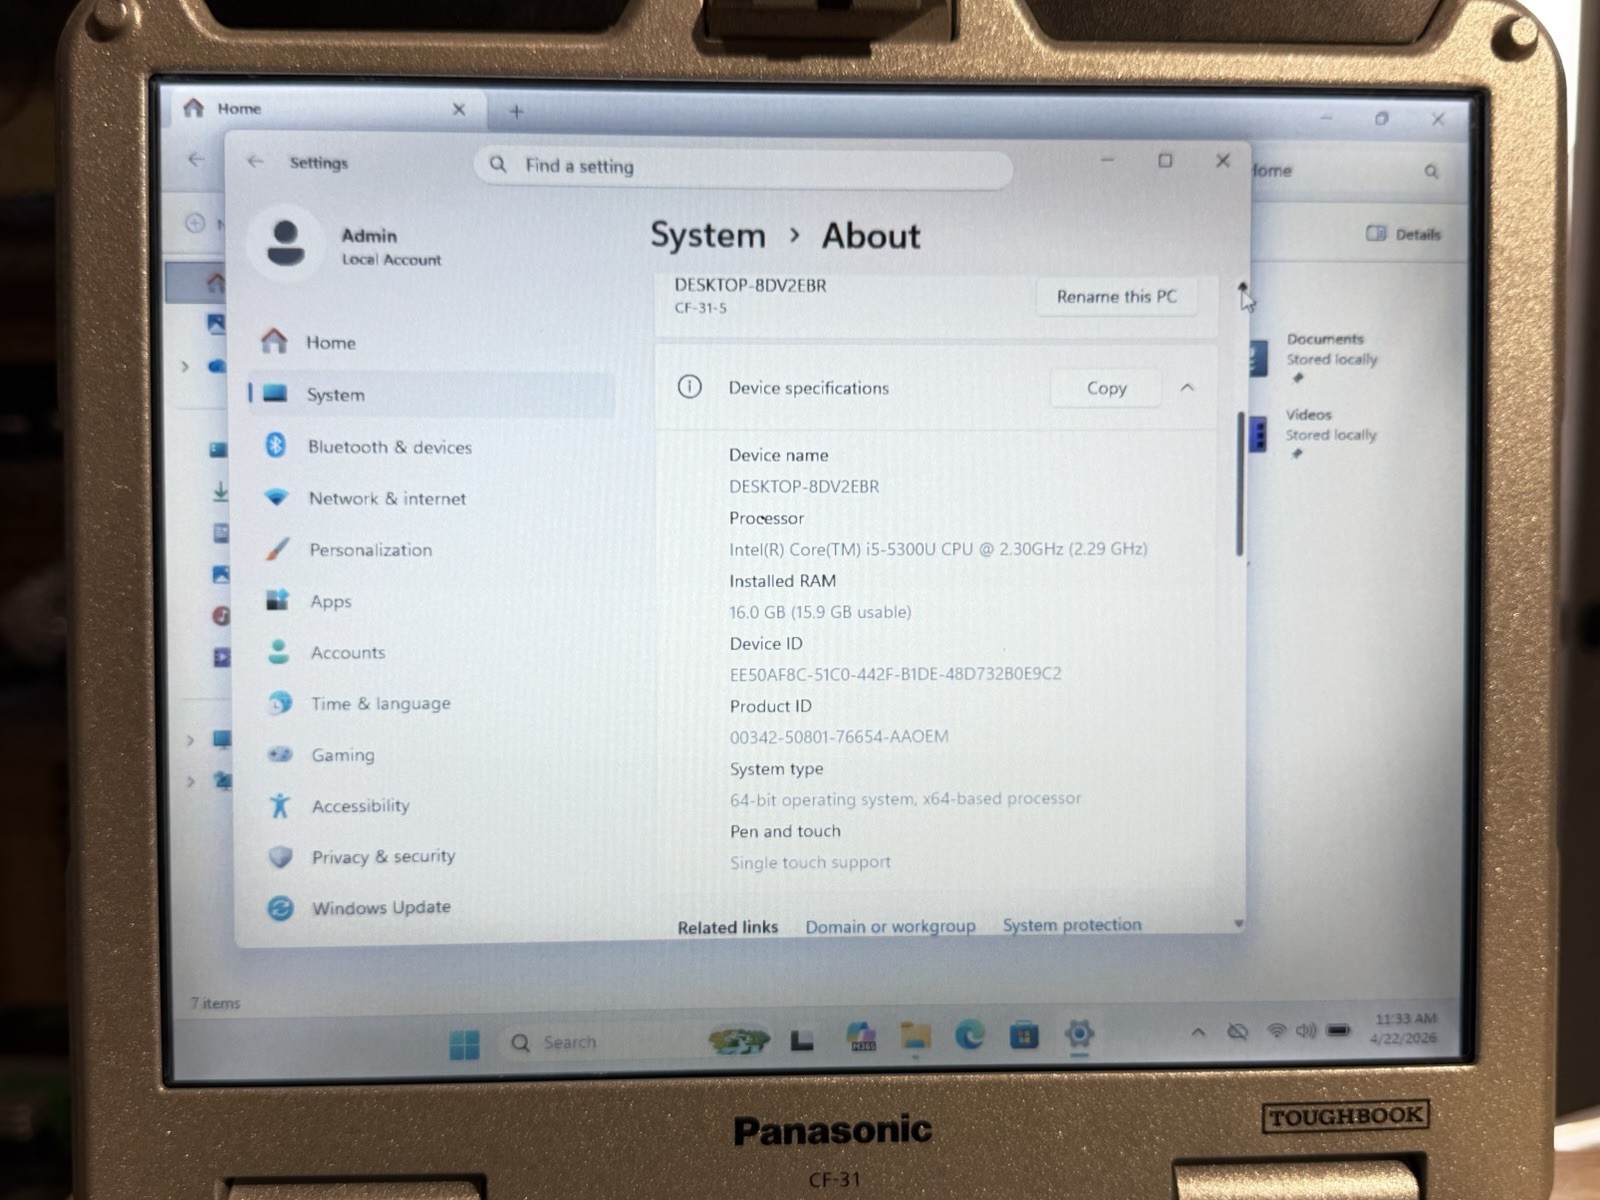
Task: Click the scroll down arrow in Settings
Action: tap(1239, 924)
